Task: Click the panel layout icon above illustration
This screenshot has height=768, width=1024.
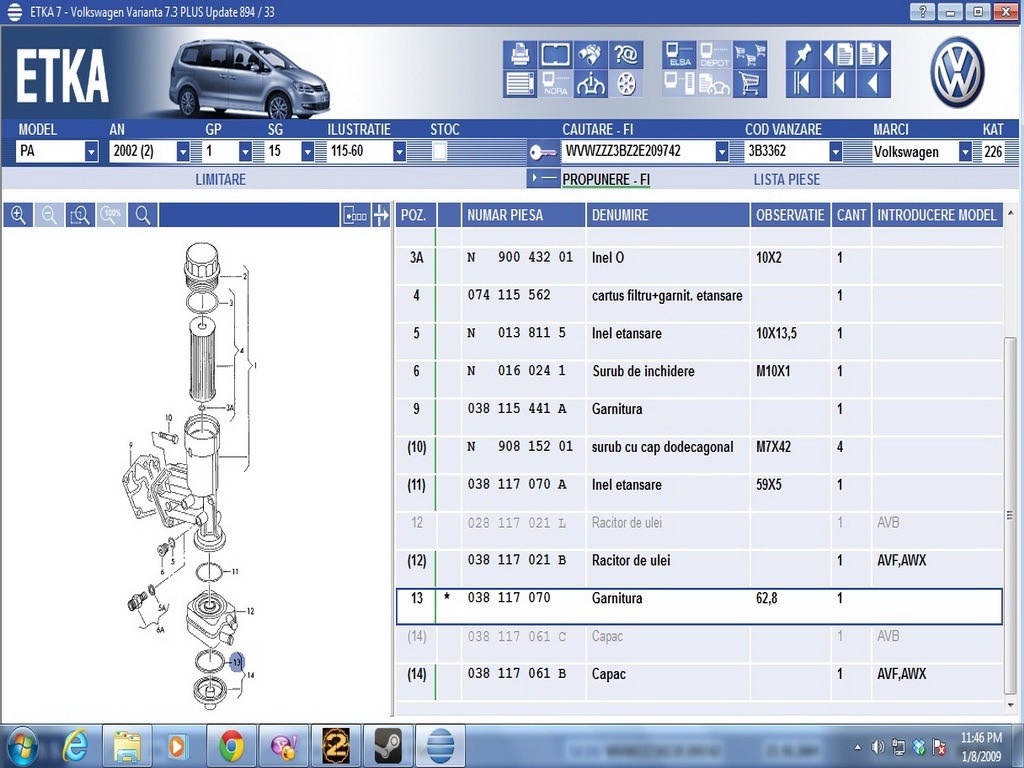Action: [x=356, y=215]
